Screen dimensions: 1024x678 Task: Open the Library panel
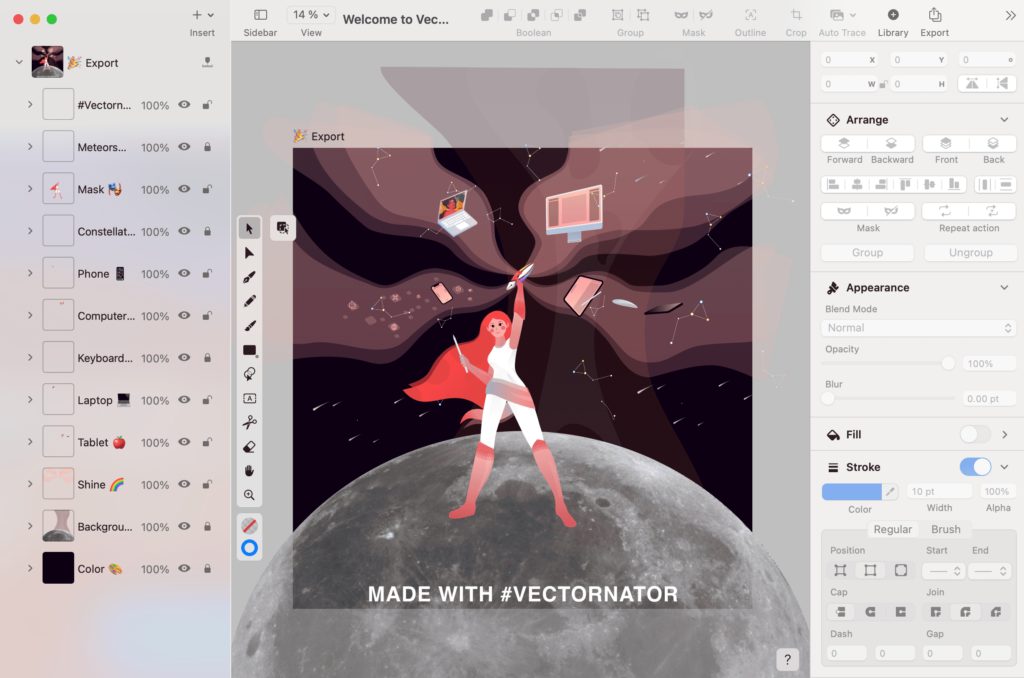(893, 15)
